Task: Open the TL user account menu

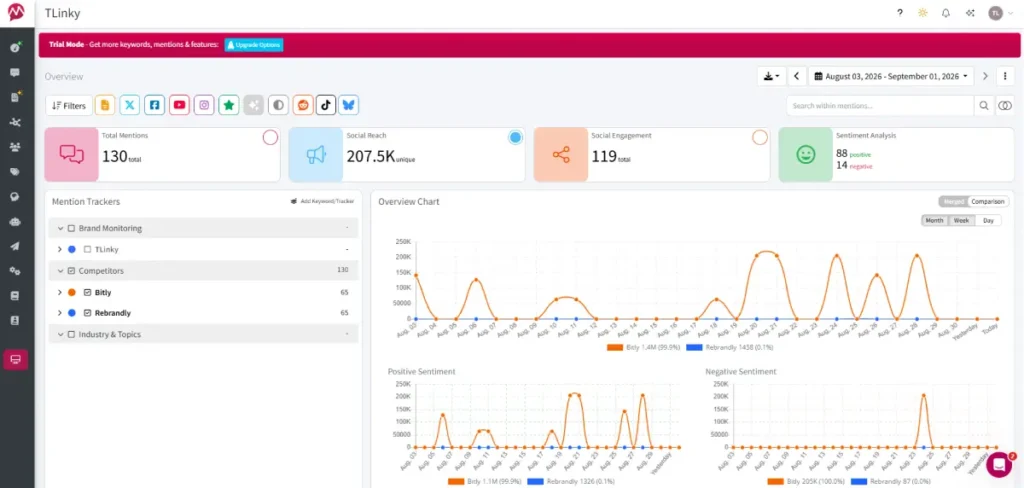Action: pos(1001,13)
